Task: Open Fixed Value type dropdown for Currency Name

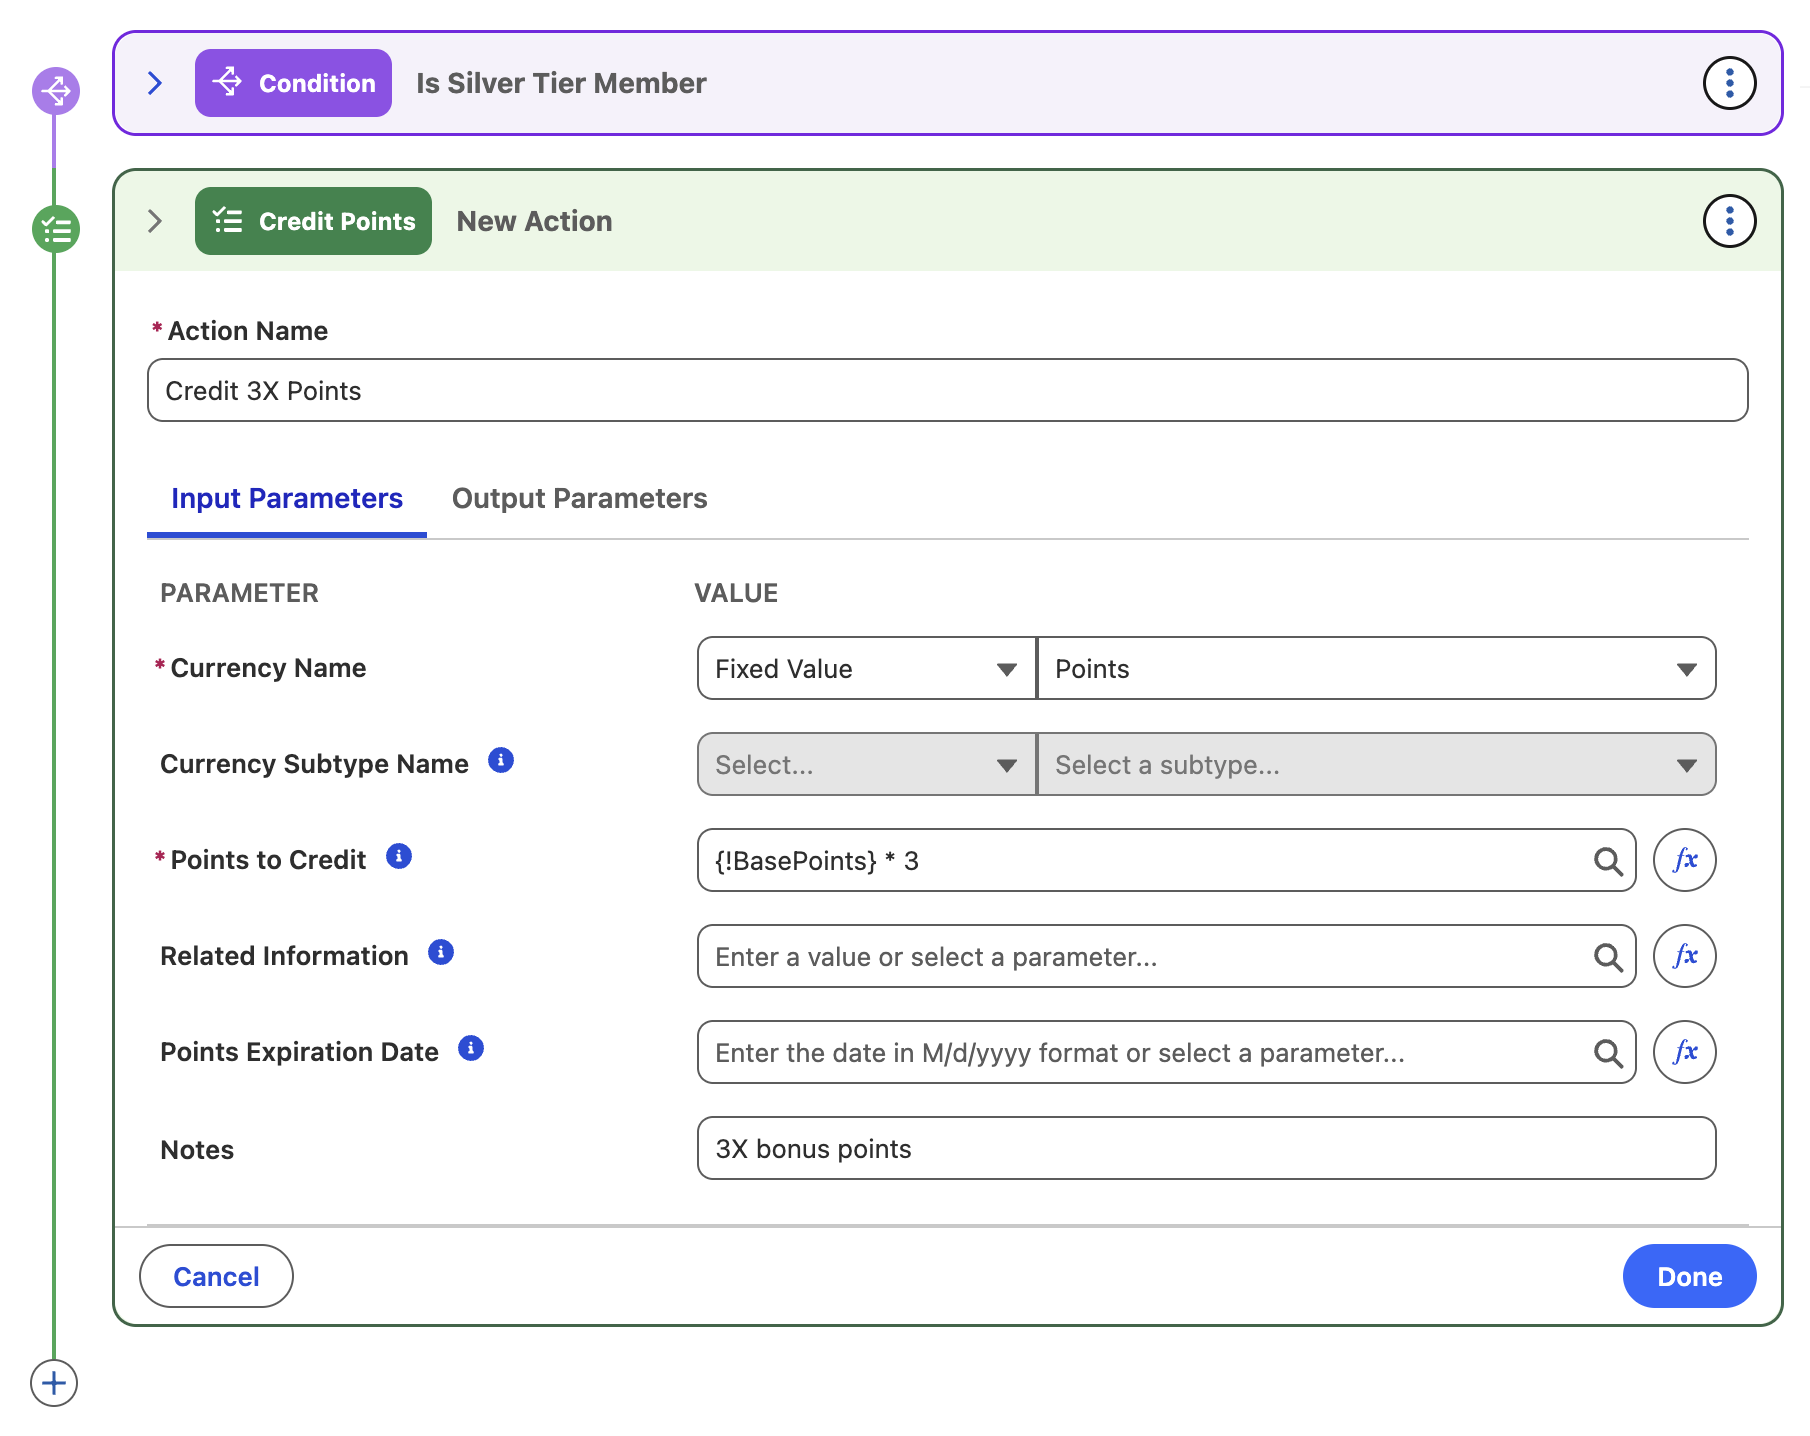Action: tap(866, 668)
